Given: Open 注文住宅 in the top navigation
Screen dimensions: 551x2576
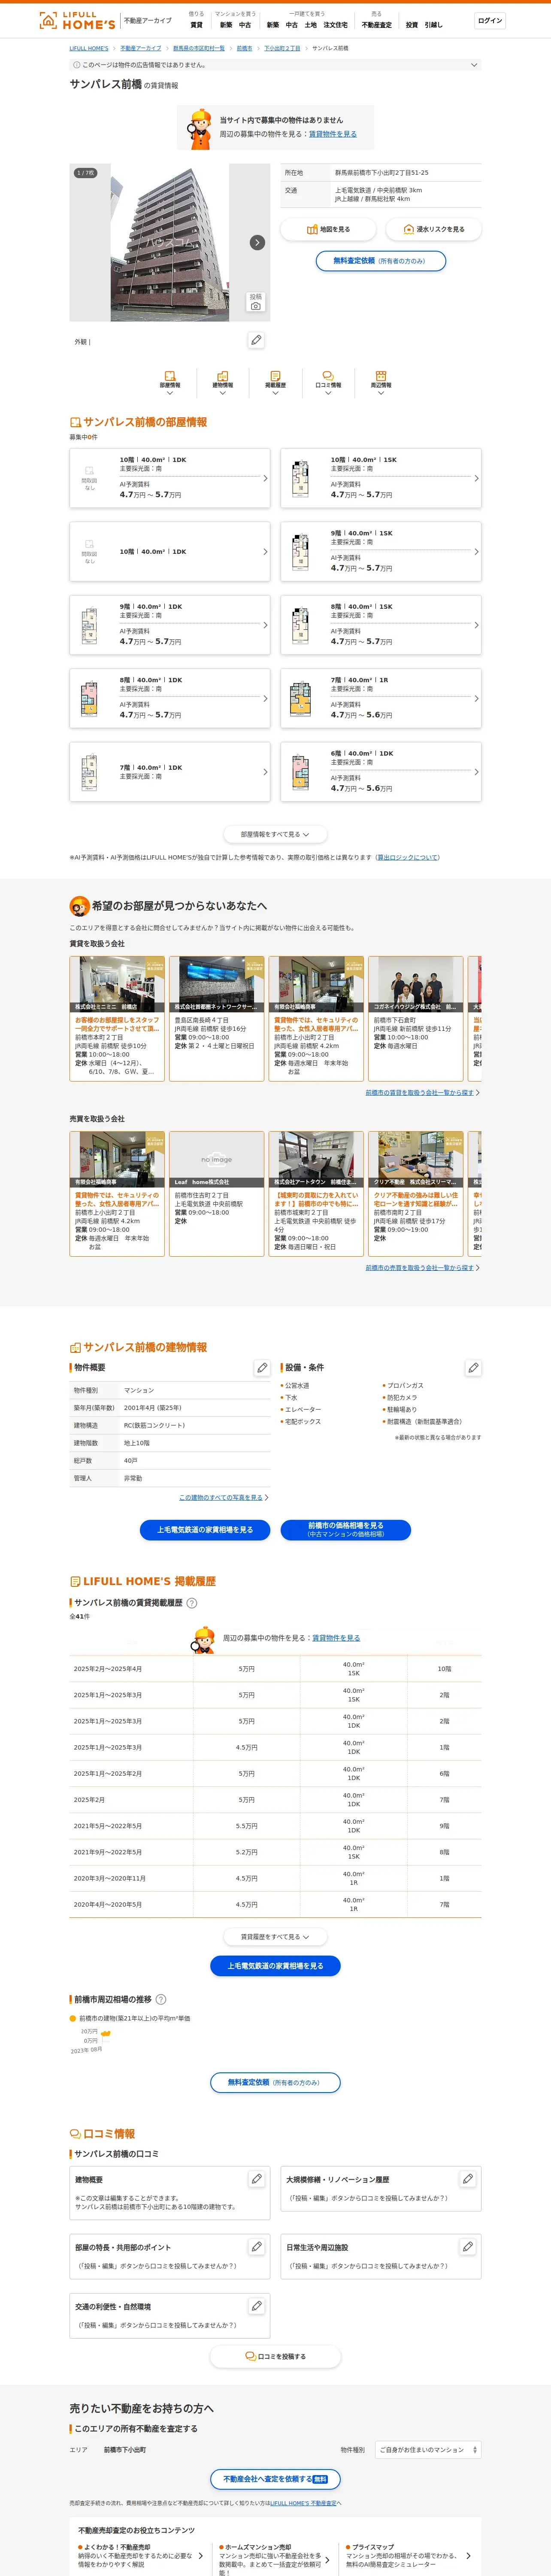Looking at the screenshot, I should (335, 25).
